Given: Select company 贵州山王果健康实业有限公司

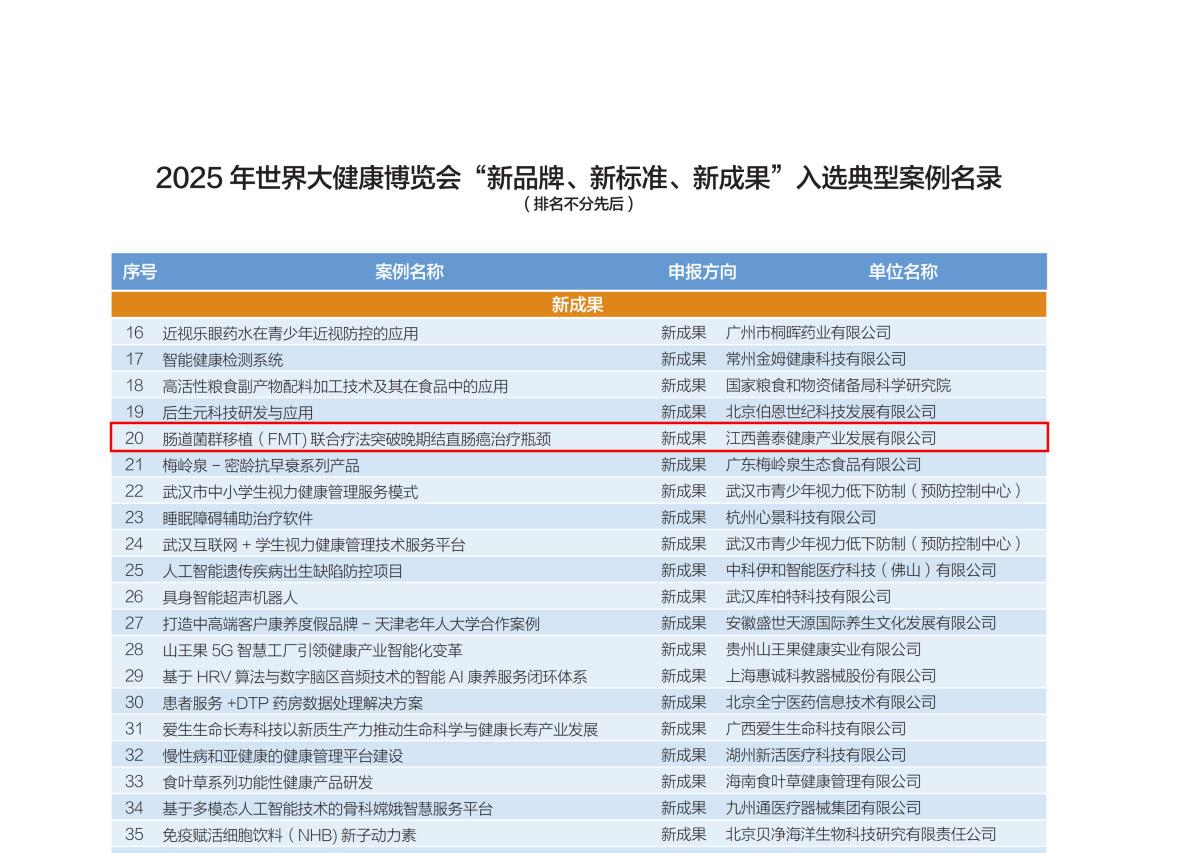Looking at the screenshot, I should click(823, 649).
